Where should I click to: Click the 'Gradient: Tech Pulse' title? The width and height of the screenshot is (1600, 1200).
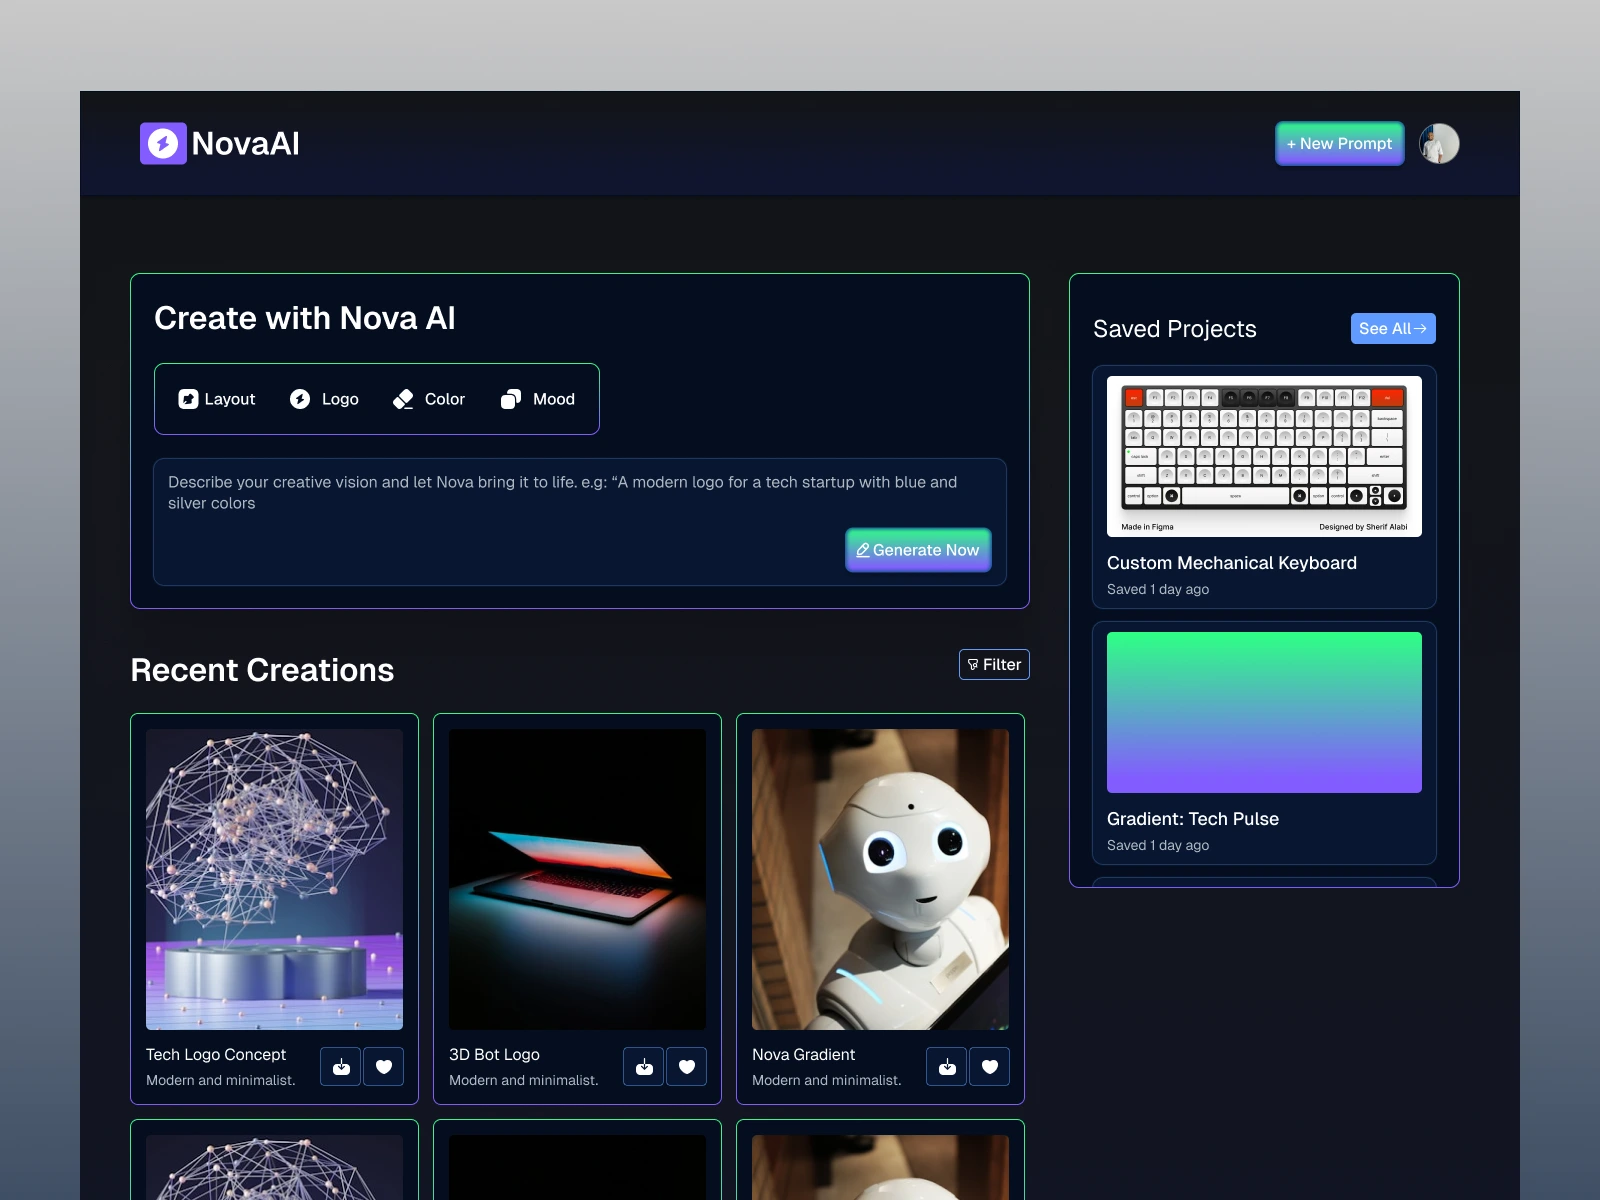click(1193, 819)
